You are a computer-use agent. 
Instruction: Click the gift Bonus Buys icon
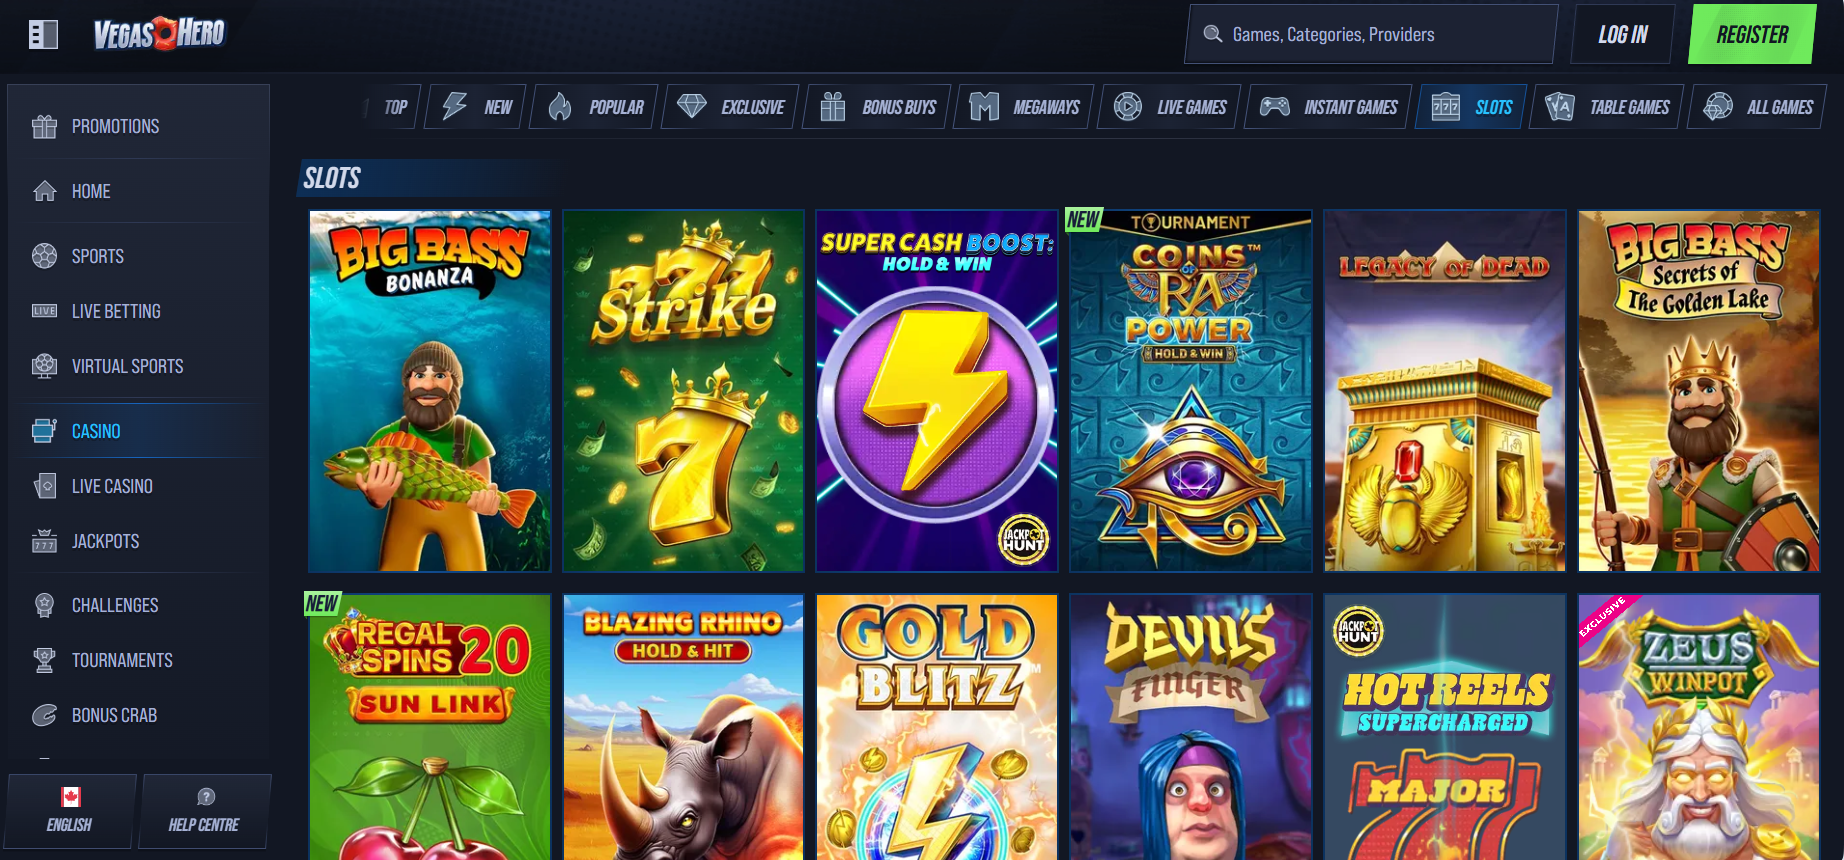coord(833,106)
